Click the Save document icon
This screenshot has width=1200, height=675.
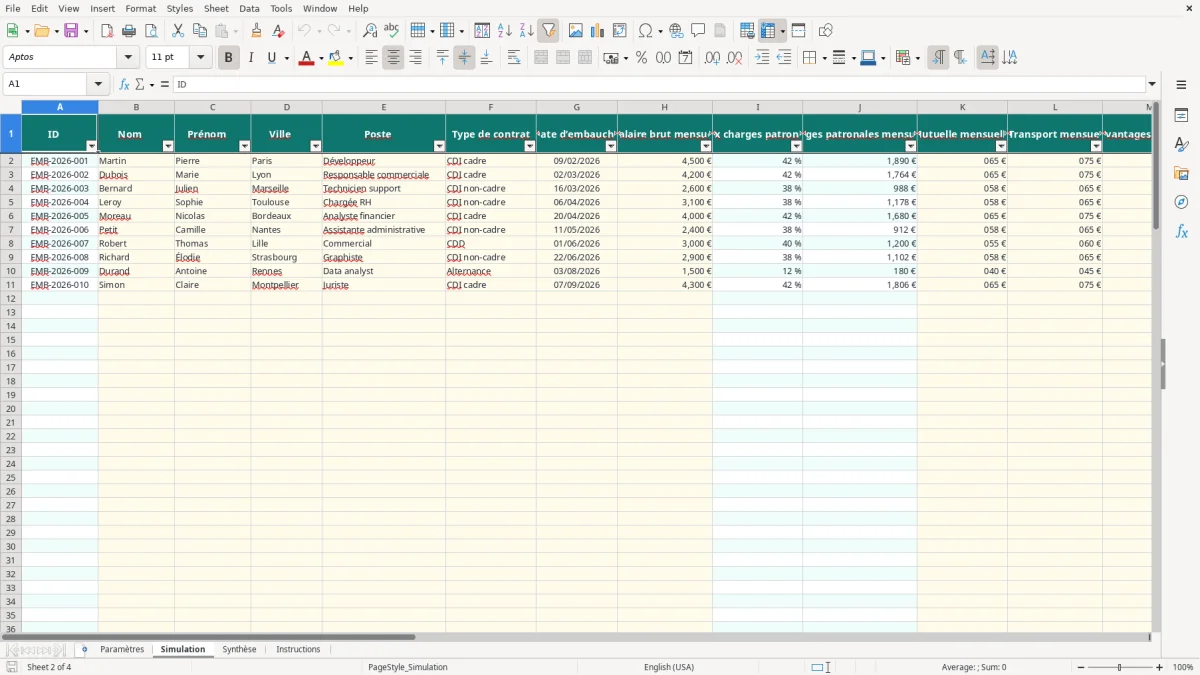point(72,31)
